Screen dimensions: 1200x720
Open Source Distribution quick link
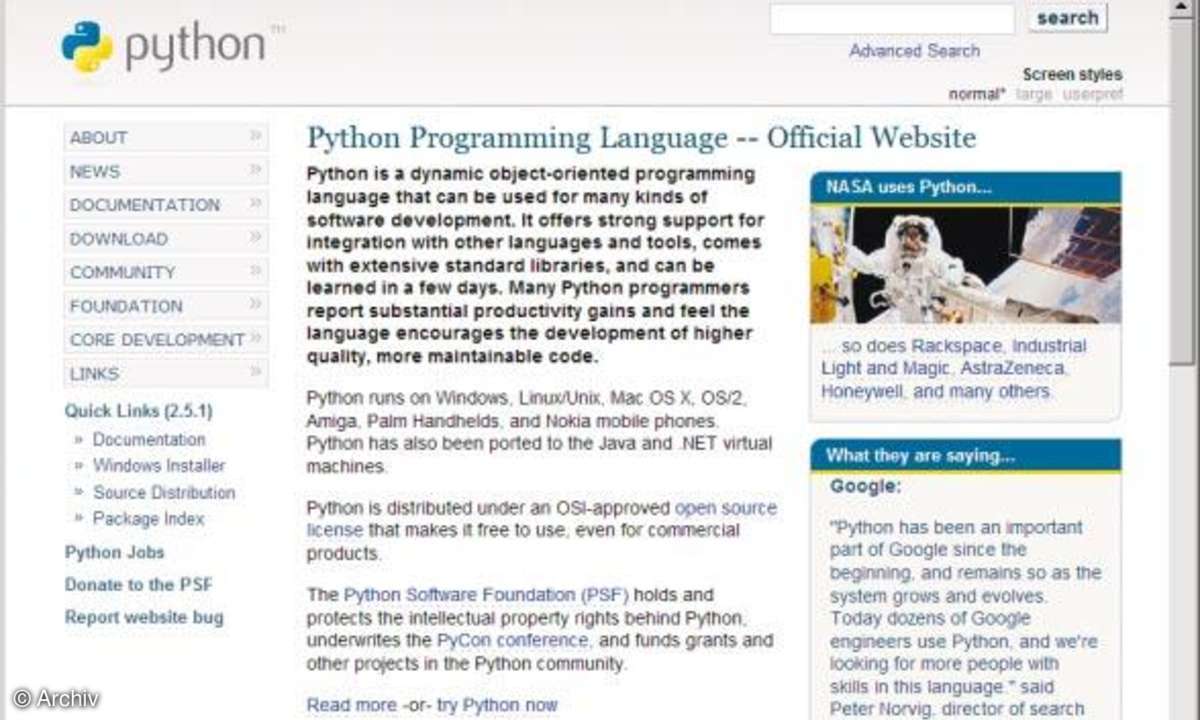click(x=164, y=493)
